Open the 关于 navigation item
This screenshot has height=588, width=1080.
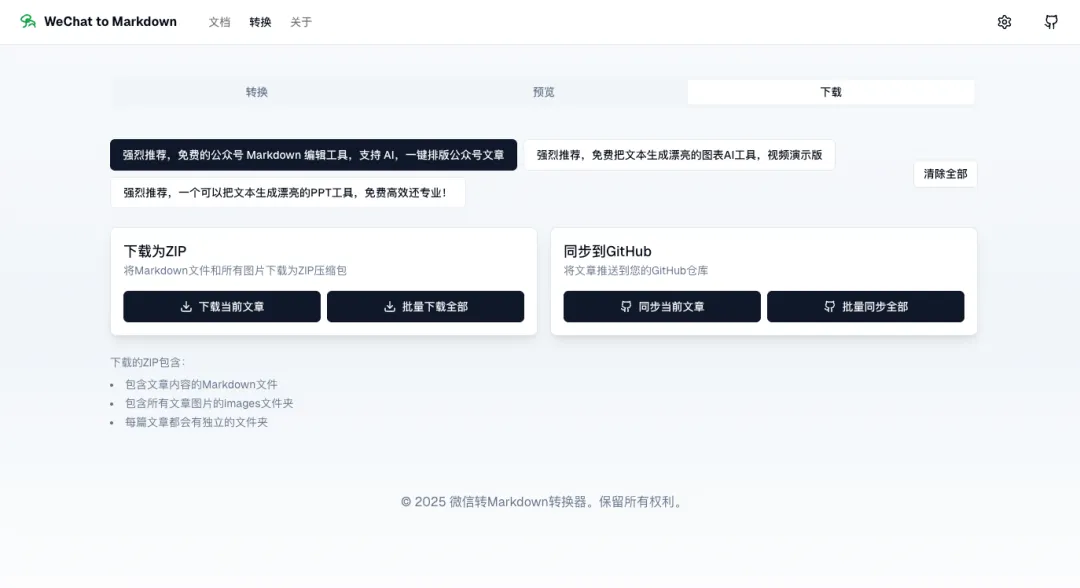[x=301, y=22]
